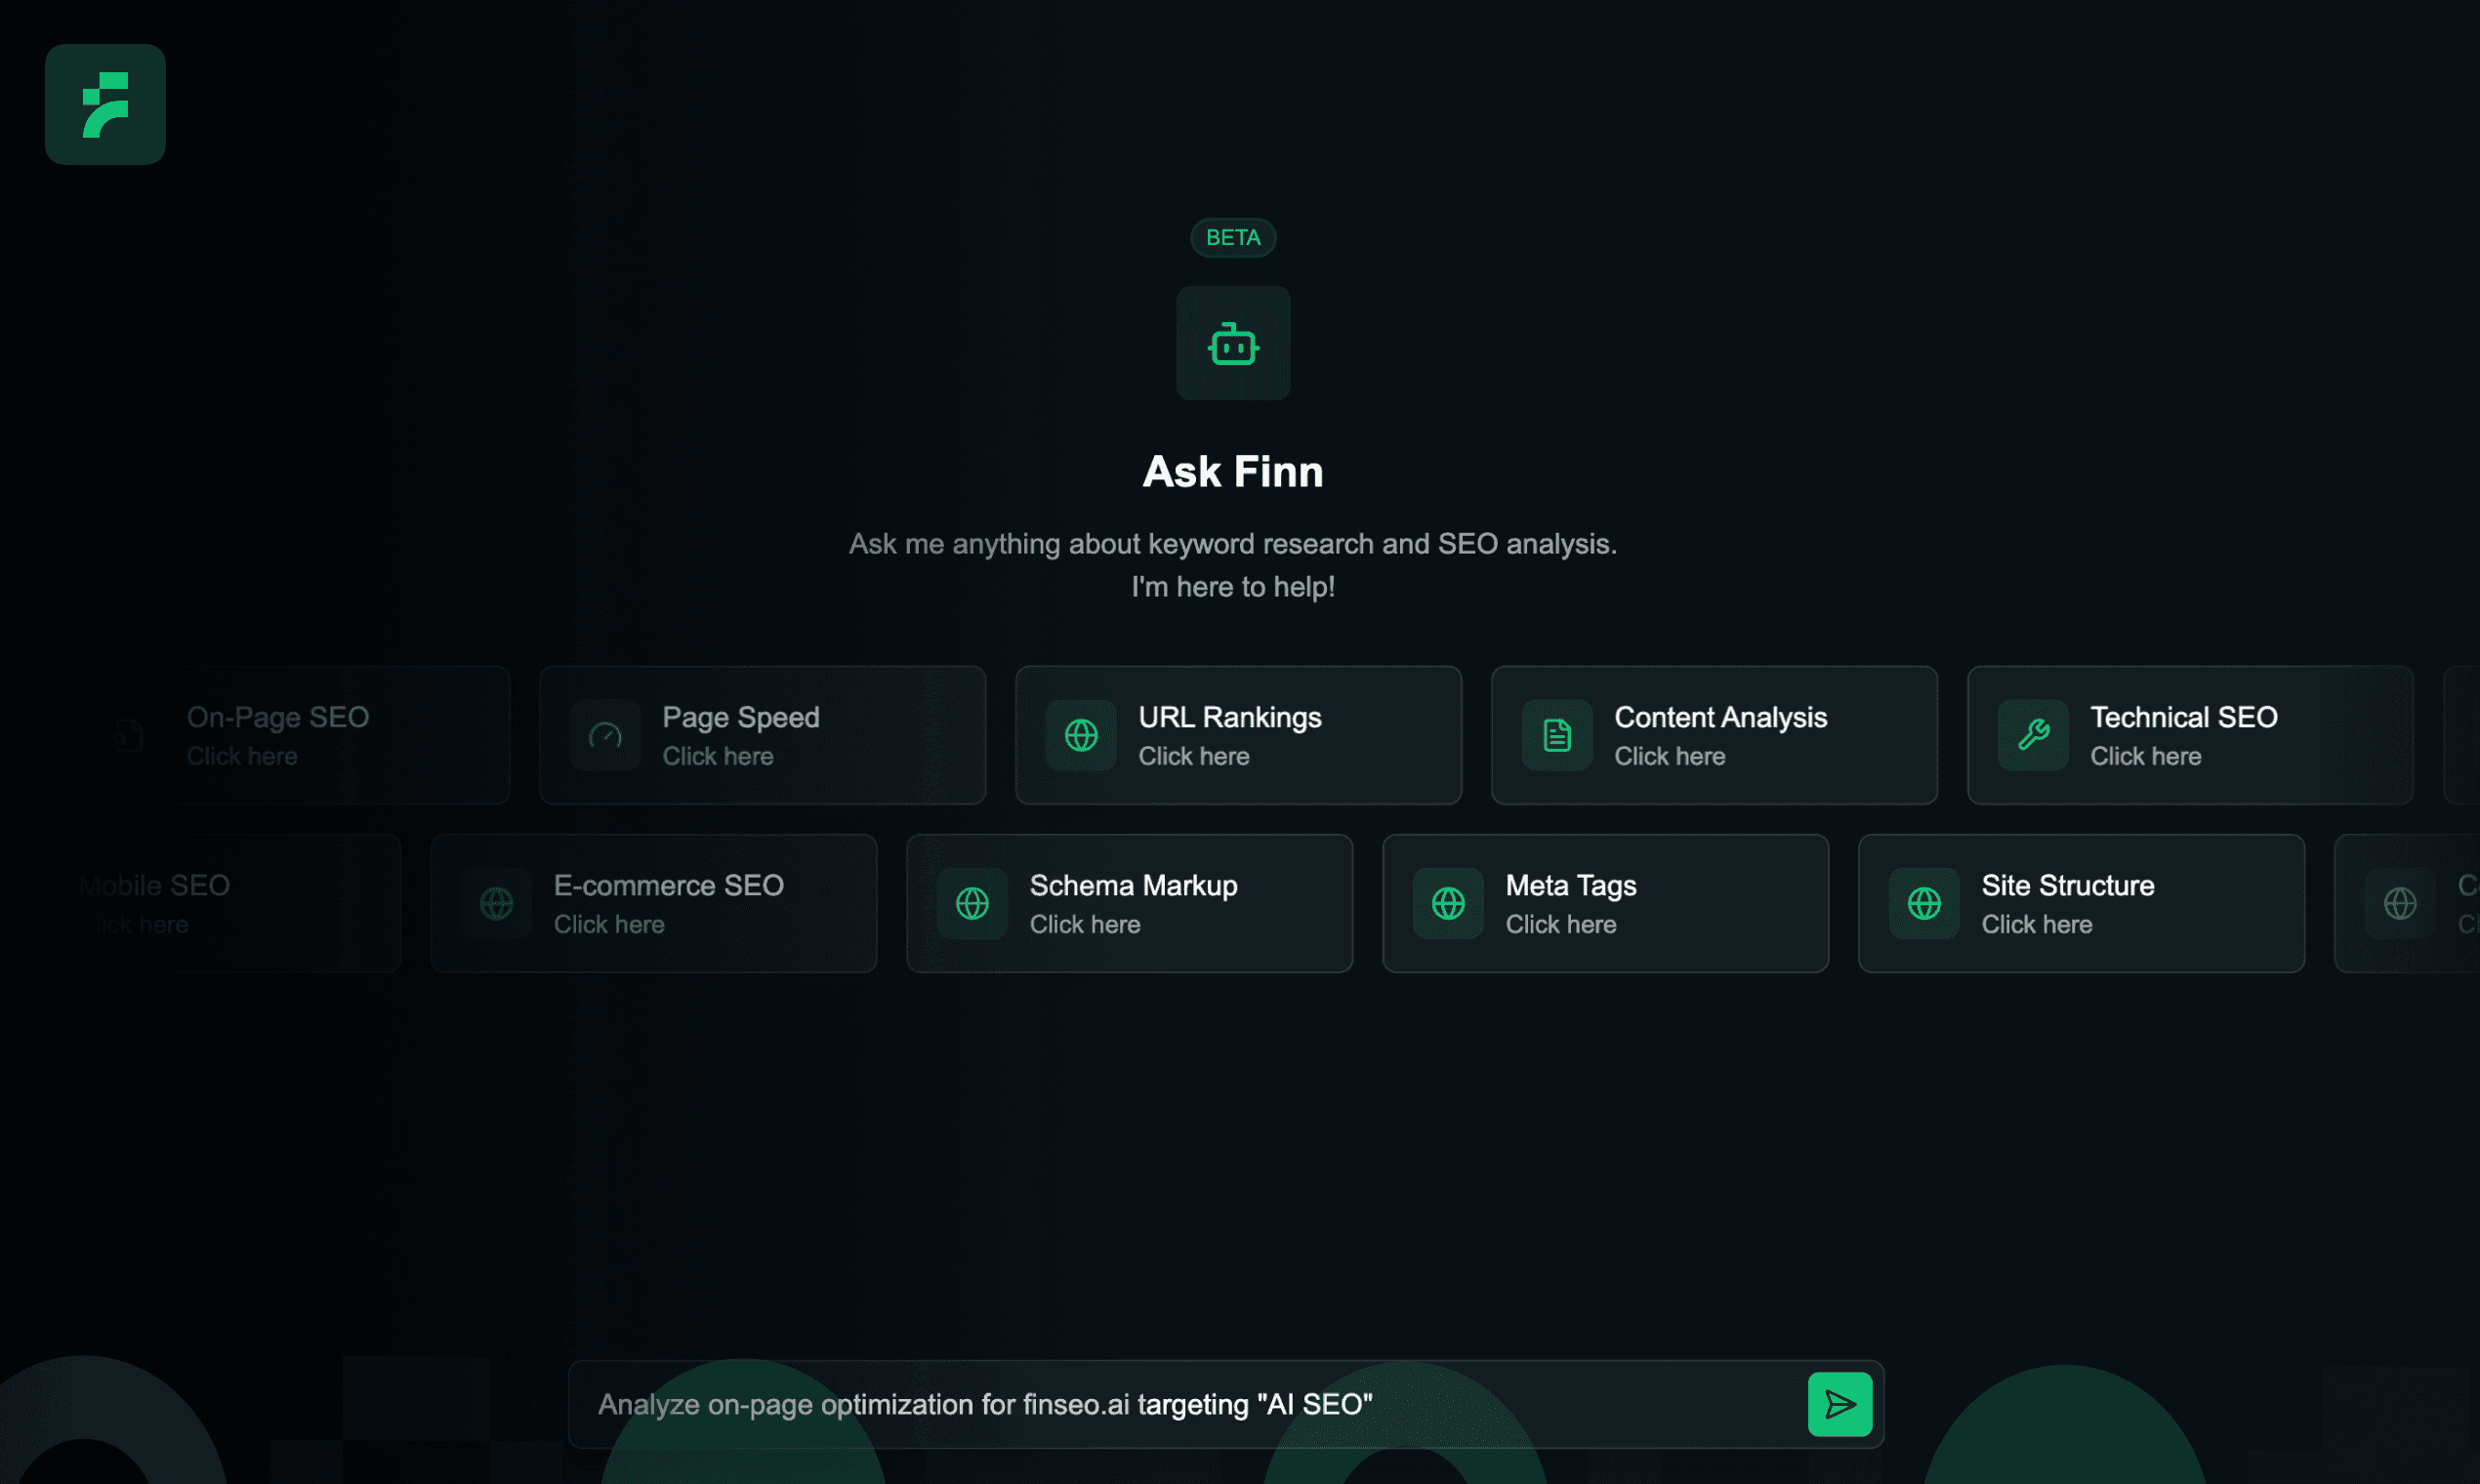Image resolution: width=2480 pixels, height=1484 pixels.
Task: Click 'Click here' under URL Rankings
Action: pyautogui.click(x=1194, y=756)
